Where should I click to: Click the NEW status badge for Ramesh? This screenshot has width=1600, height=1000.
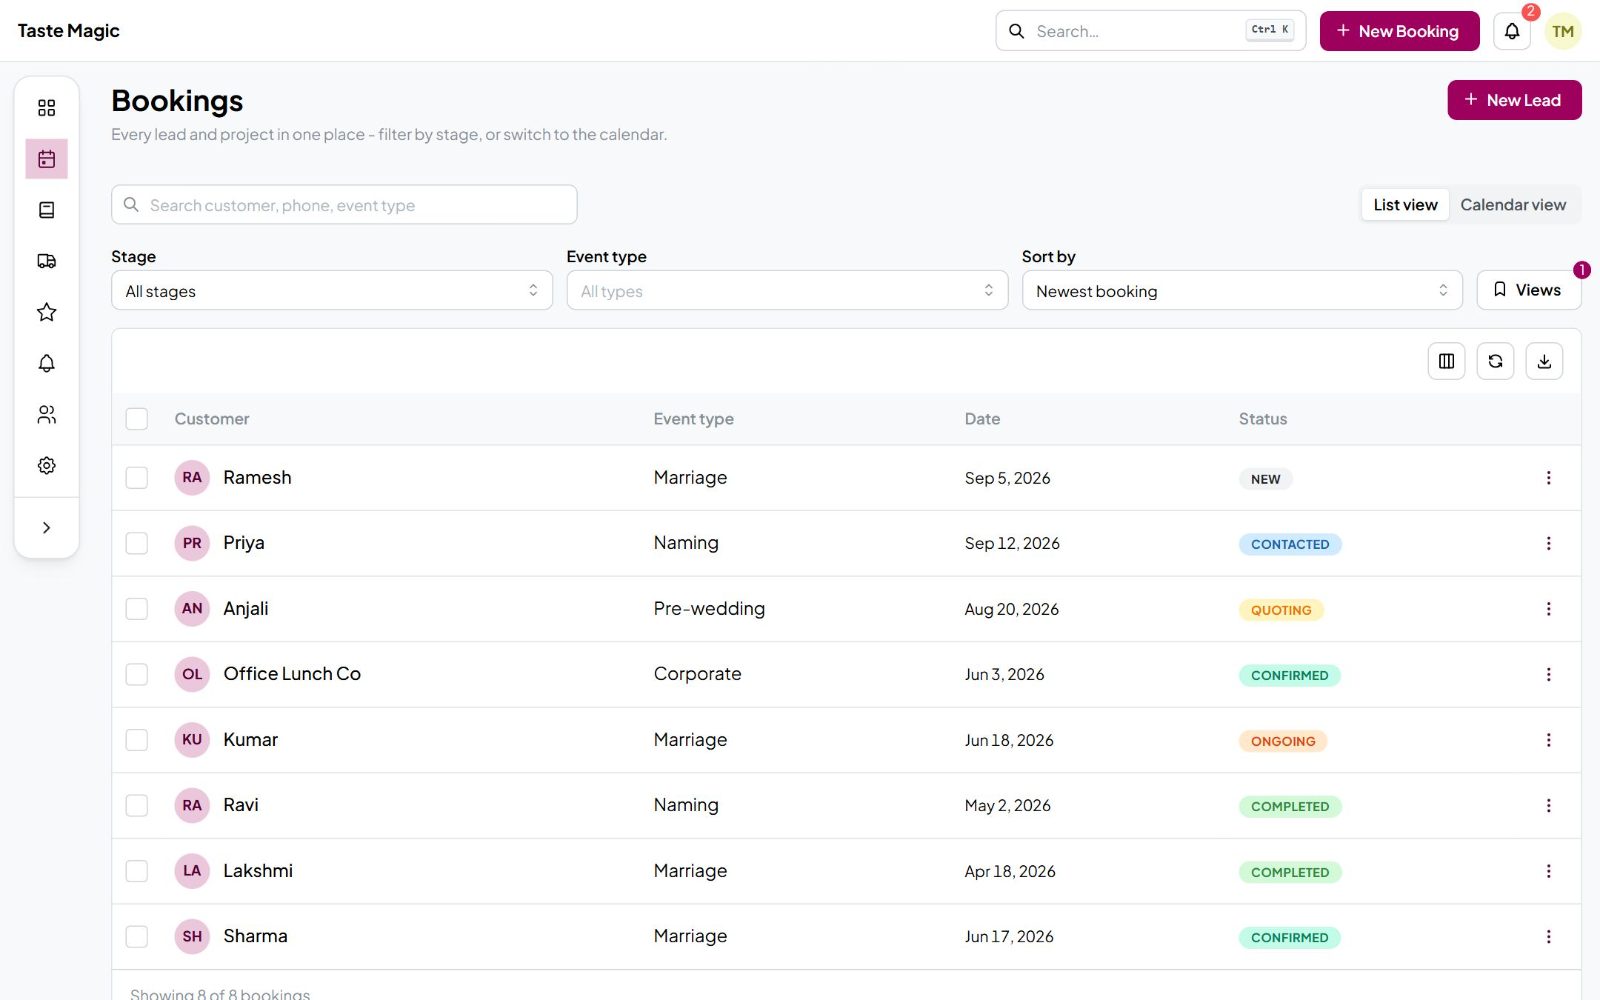coord(1265,479)
